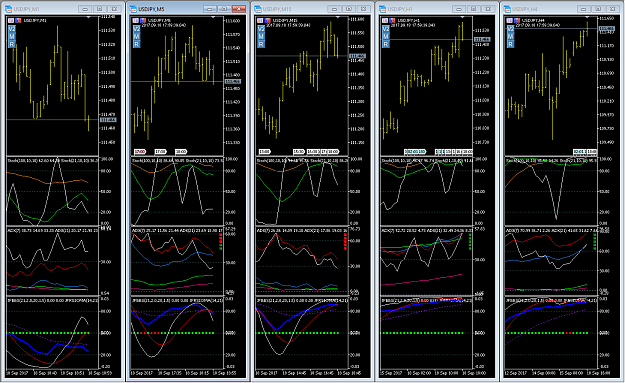Click the white-red flag icon in H4 chart

coord(510,20)
